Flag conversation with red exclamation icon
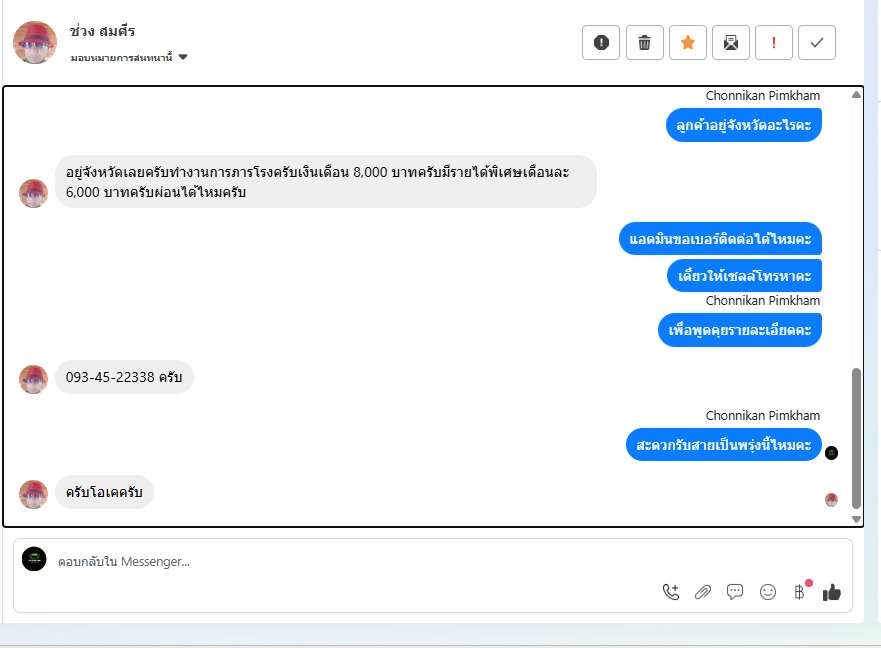The width and height of the screenshot is (881, 648). coord(774,42)
